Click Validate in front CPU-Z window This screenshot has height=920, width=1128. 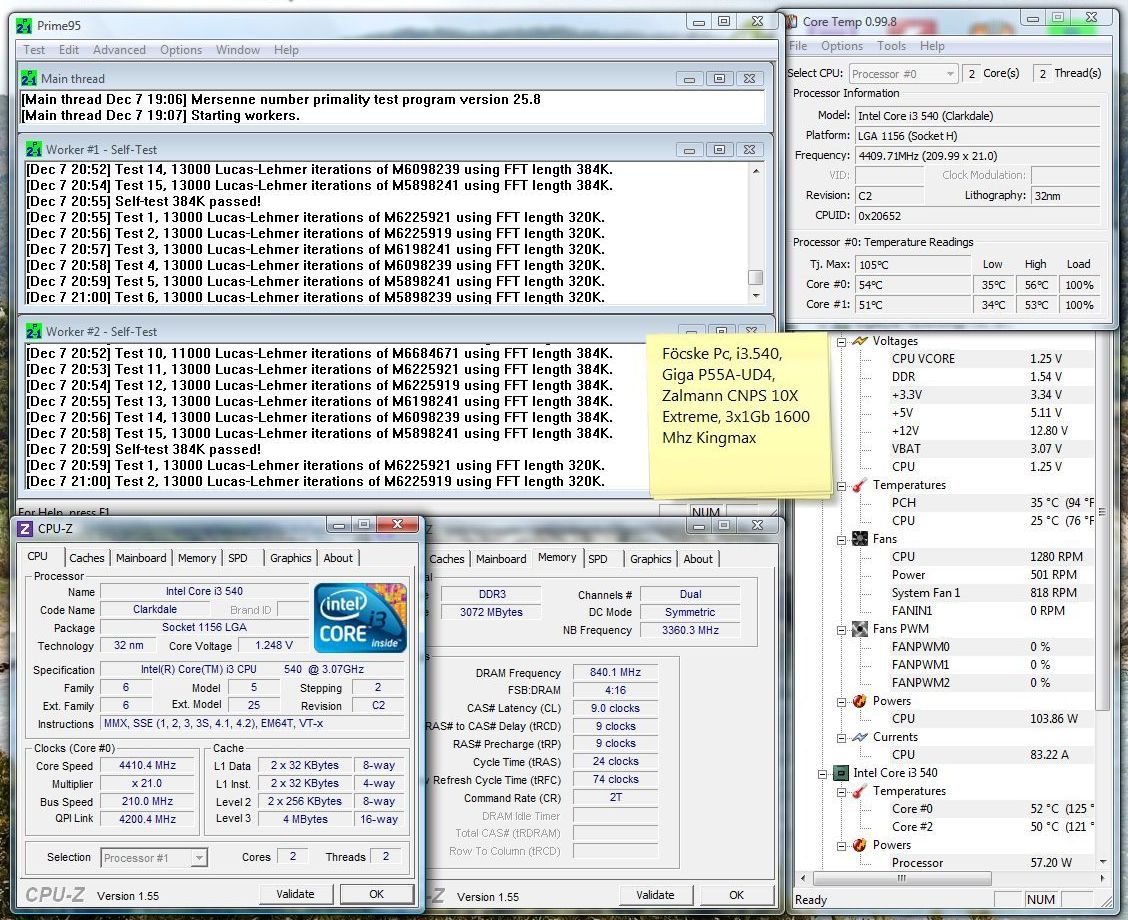coord(296,894)
